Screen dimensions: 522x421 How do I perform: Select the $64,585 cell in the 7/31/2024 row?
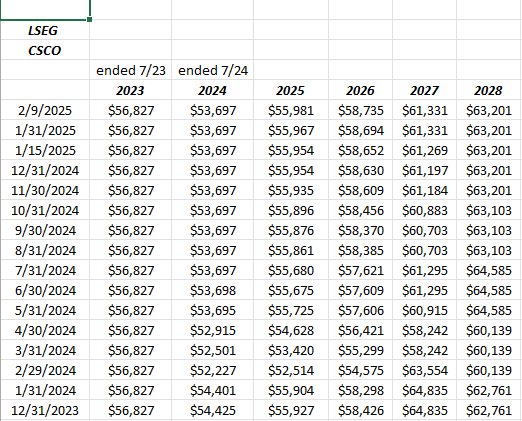[x=489, y=270]
